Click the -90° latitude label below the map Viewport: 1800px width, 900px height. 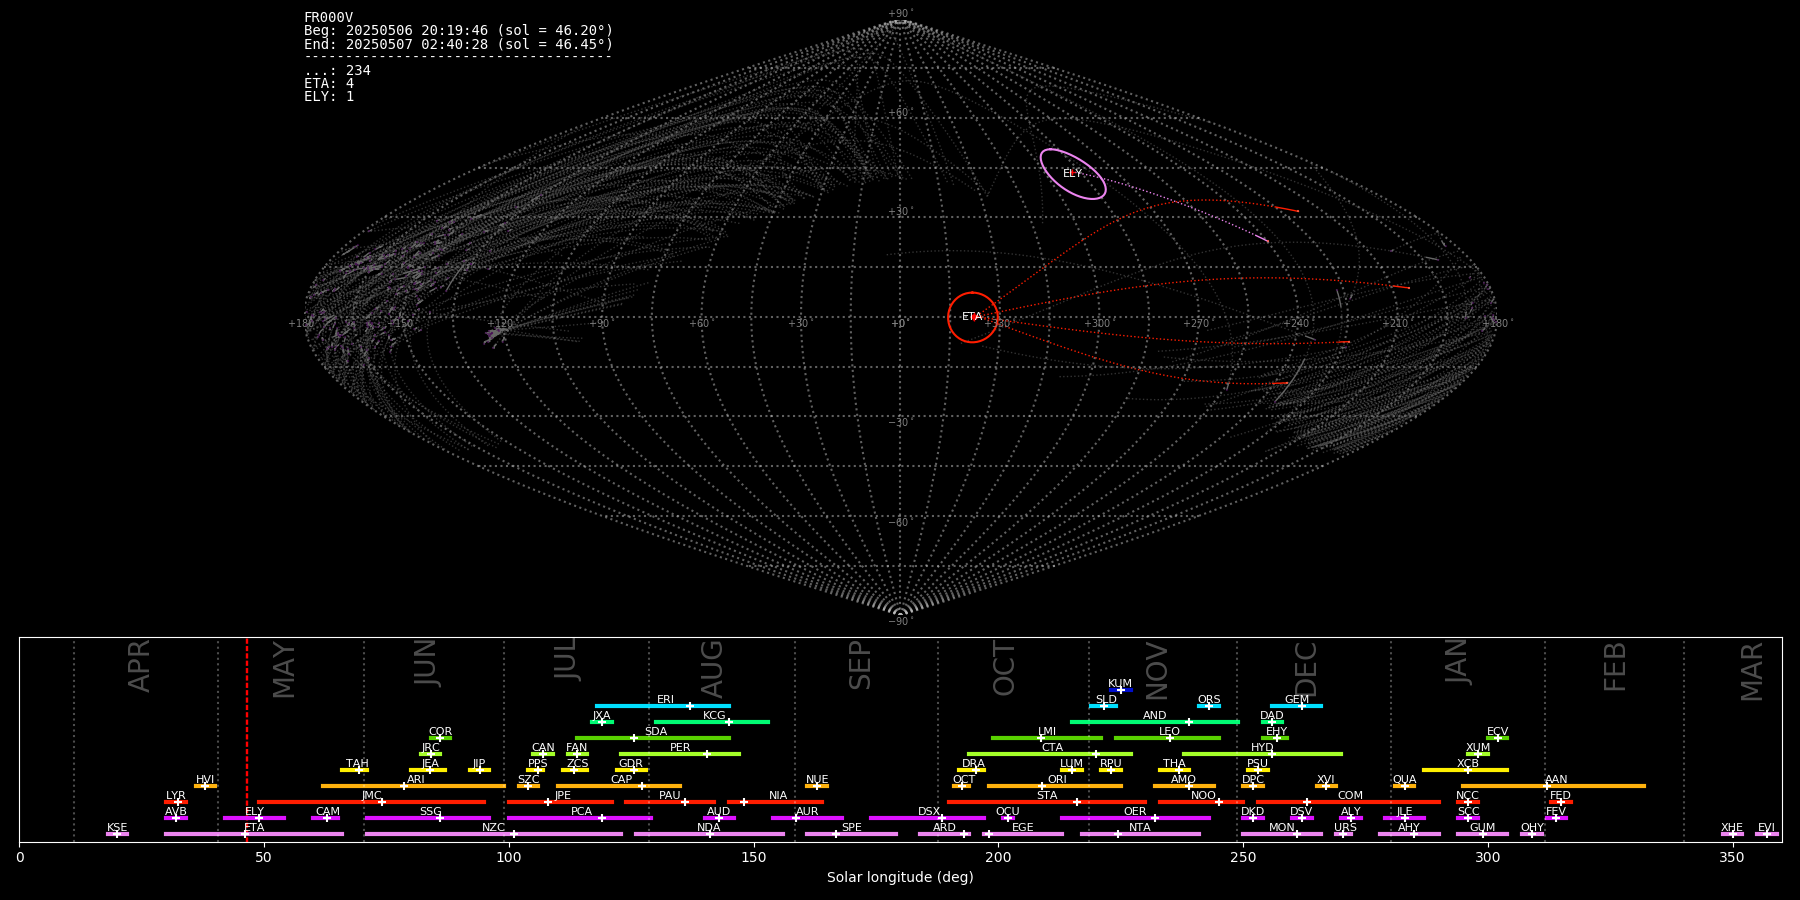[901, 622]
